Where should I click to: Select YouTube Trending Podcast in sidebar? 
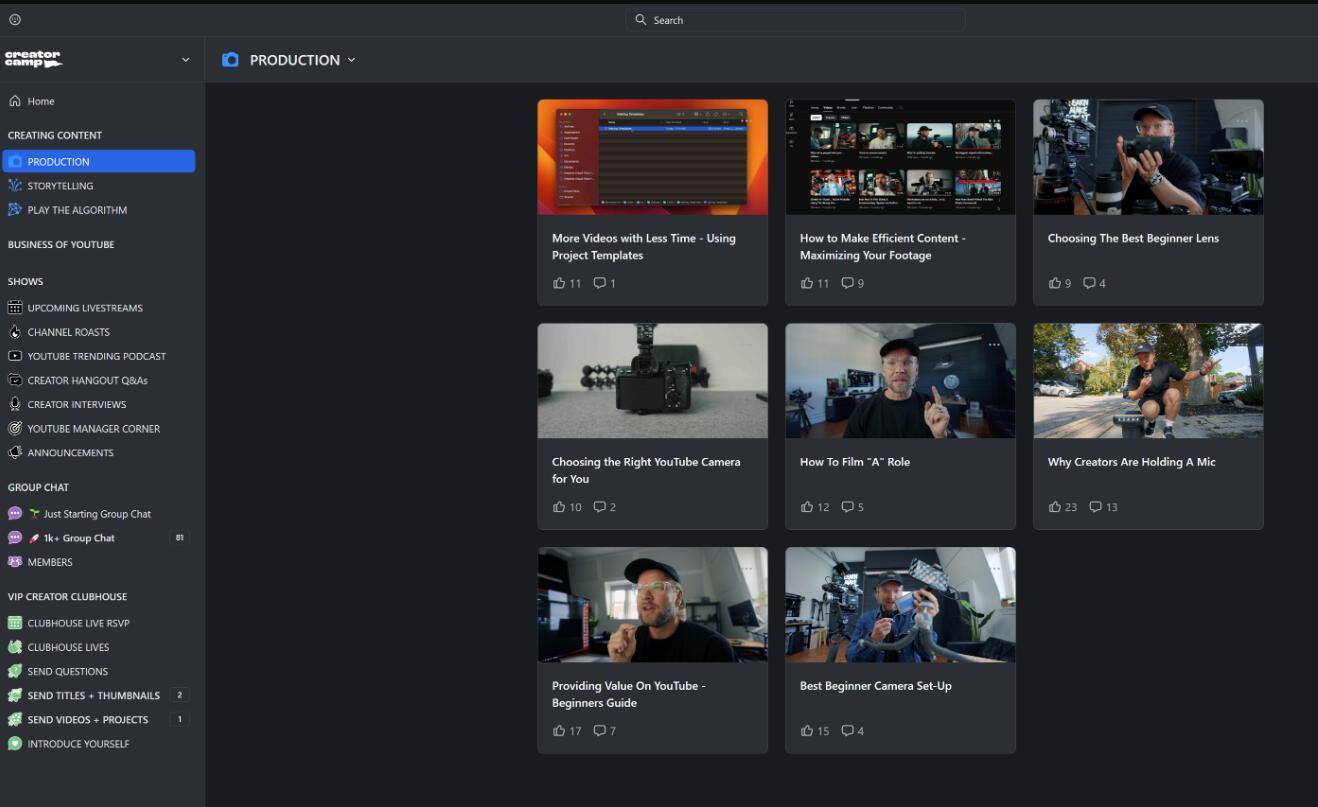[x=96, y=356]
